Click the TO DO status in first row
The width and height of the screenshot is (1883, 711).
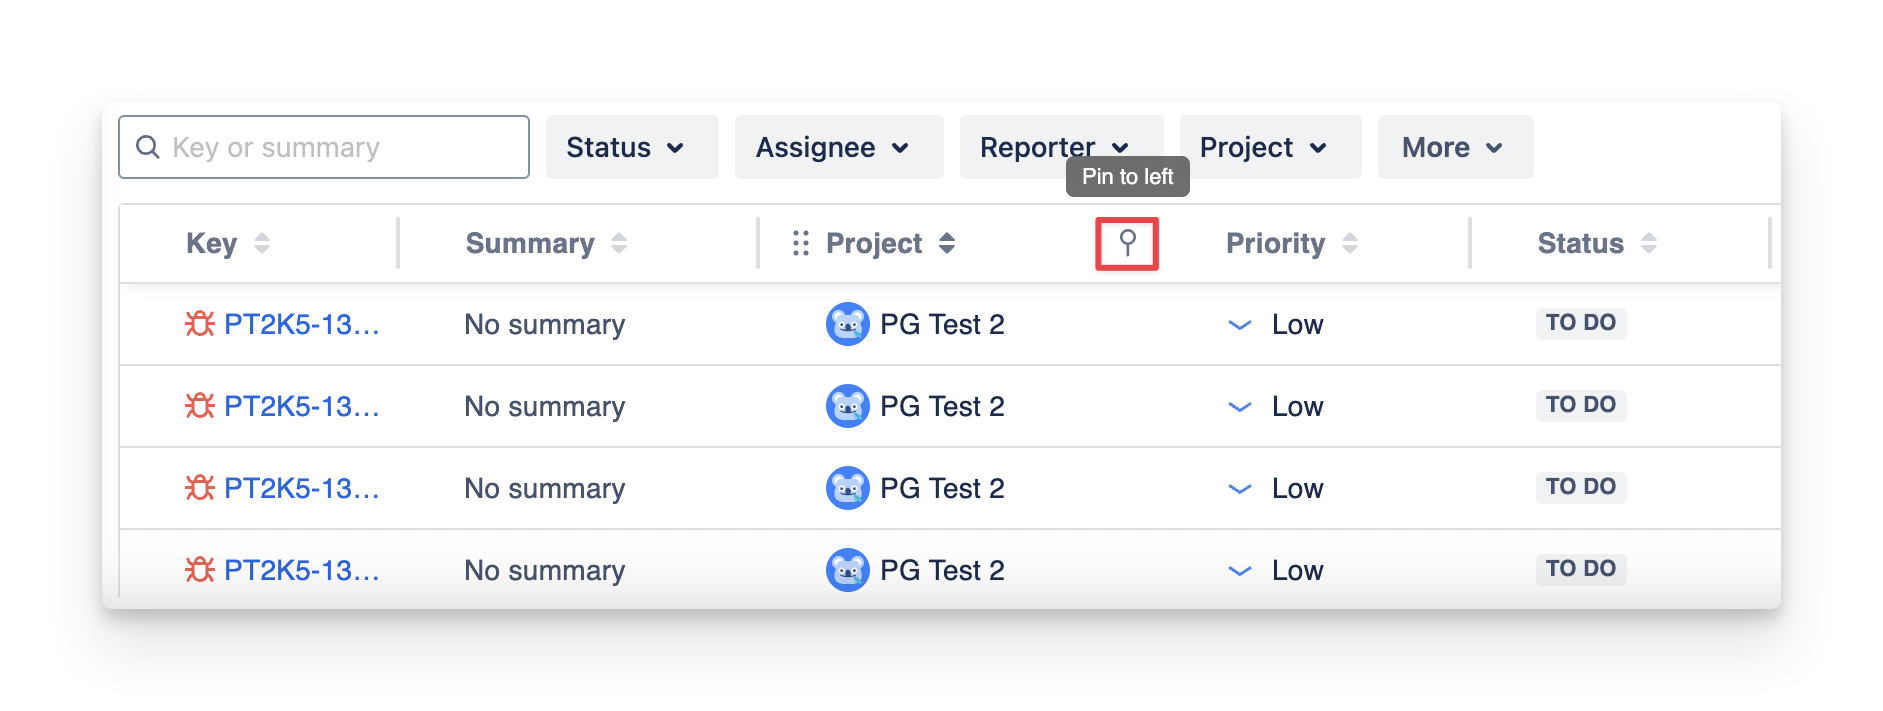click(1580, 323)
